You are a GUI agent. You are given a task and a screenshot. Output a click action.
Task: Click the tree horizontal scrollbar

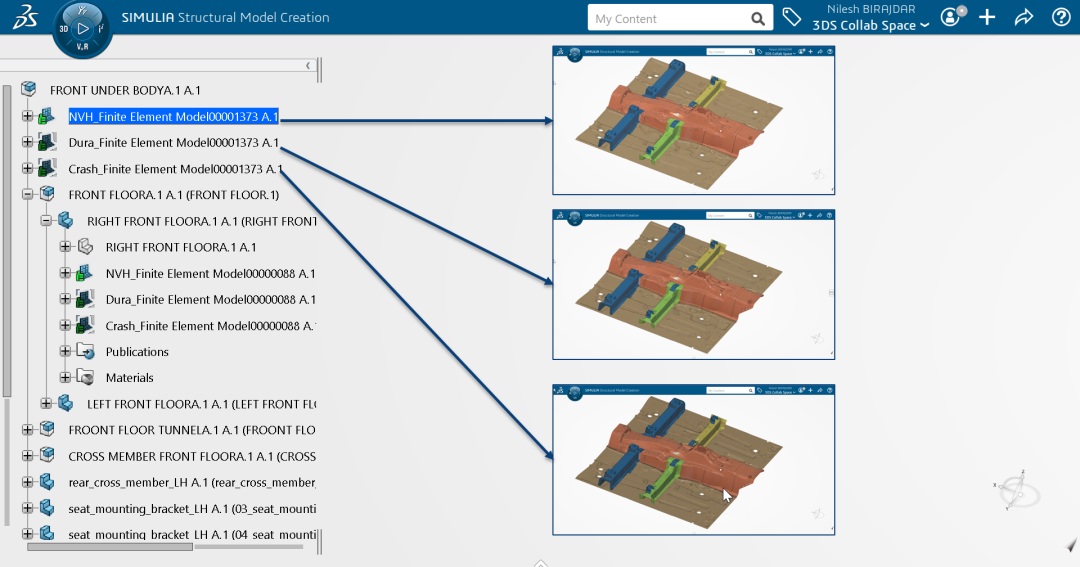click(110, 547)
